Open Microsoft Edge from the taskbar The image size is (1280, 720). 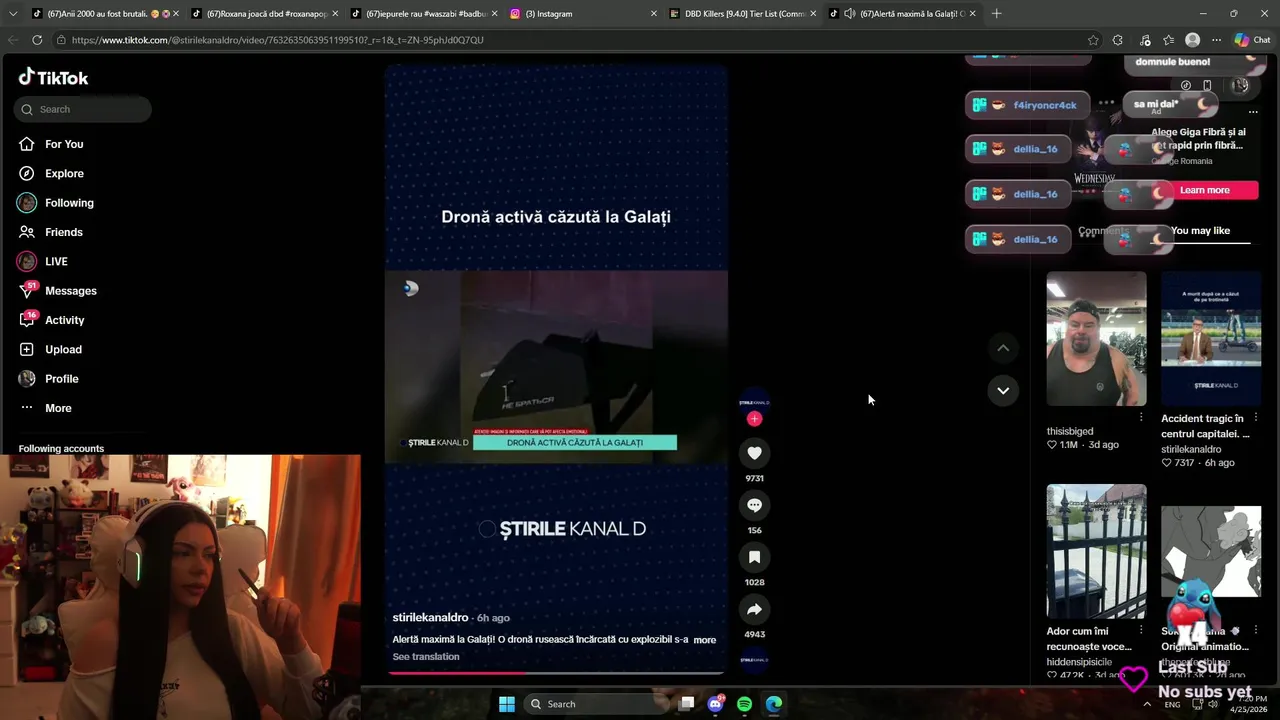point(774,704)
